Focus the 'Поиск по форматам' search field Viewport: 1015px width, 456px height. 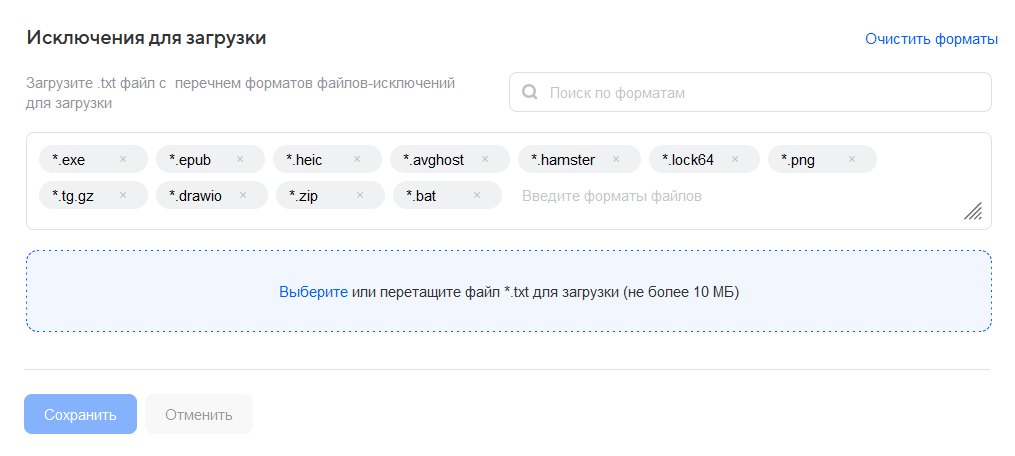(760, 93)
